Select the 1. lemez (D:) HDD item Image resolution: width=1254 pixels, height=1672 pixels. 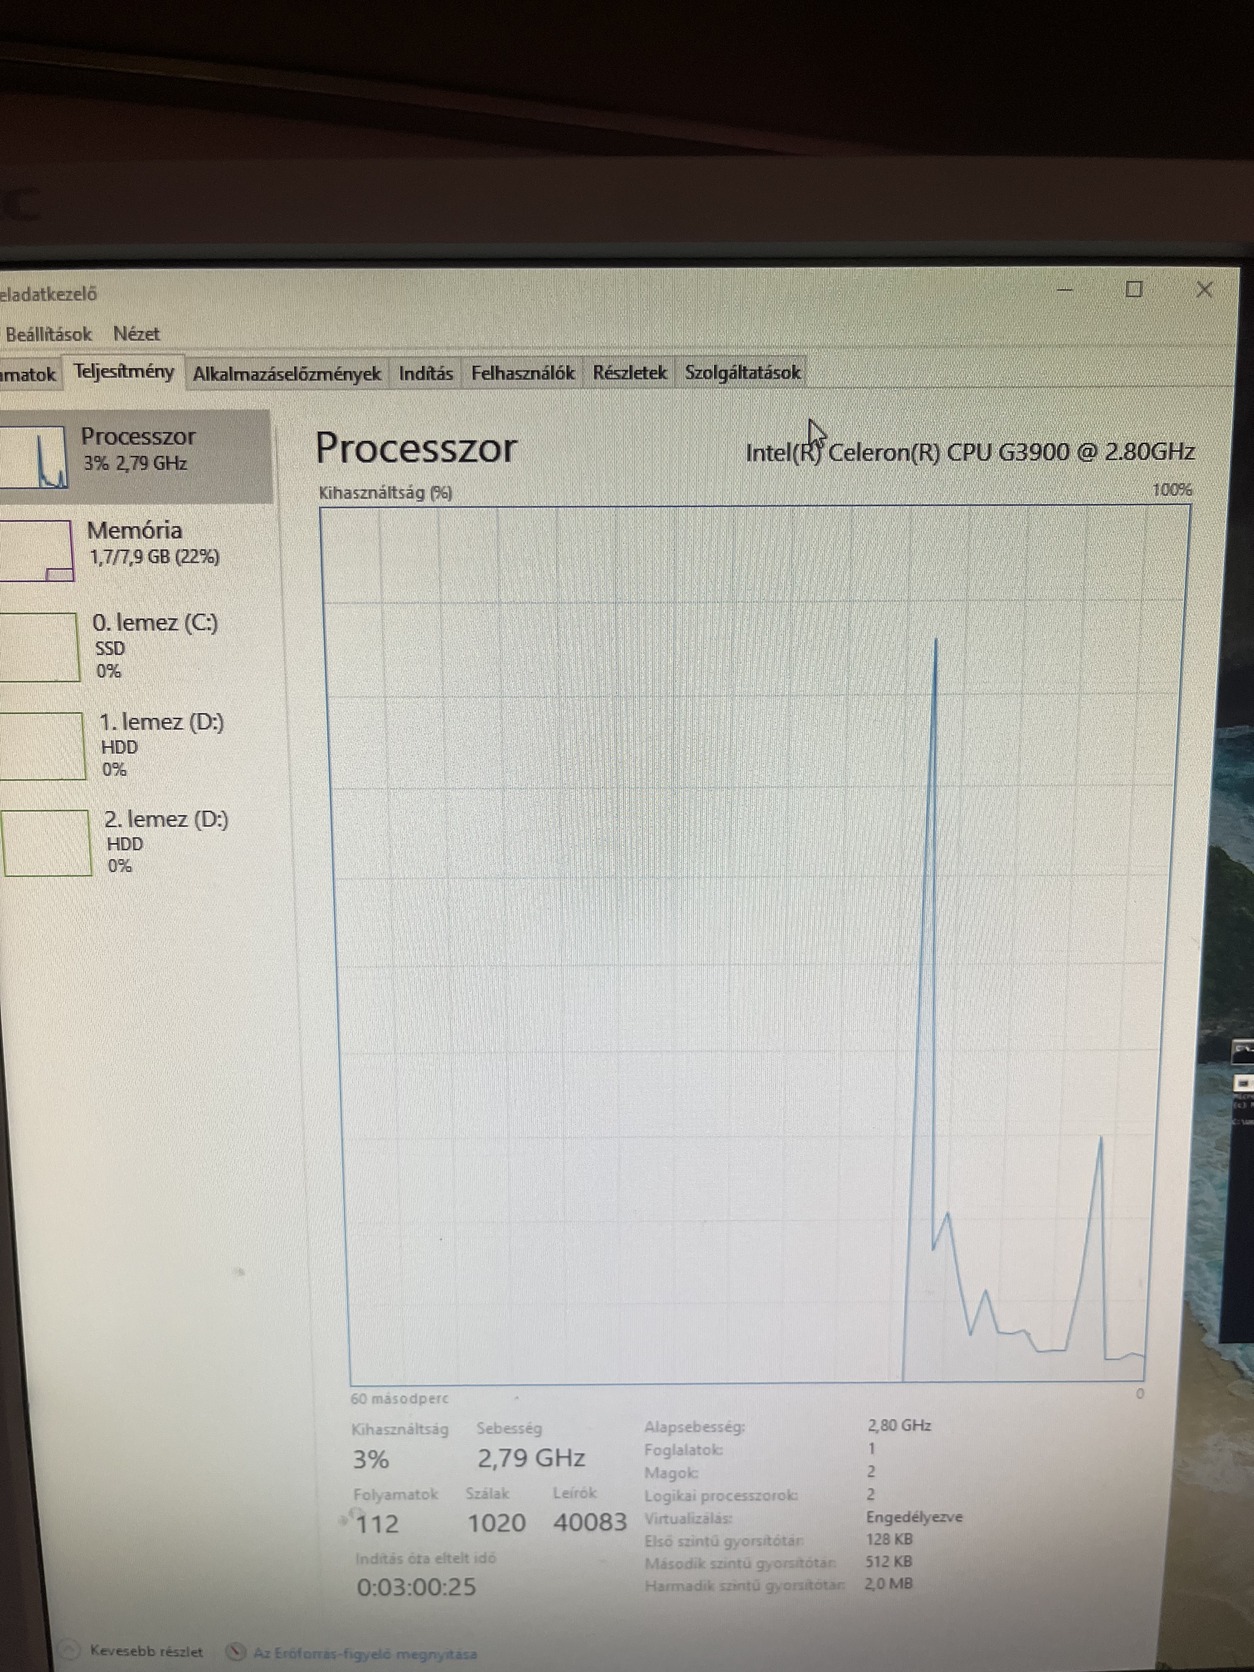click(143, 745)
